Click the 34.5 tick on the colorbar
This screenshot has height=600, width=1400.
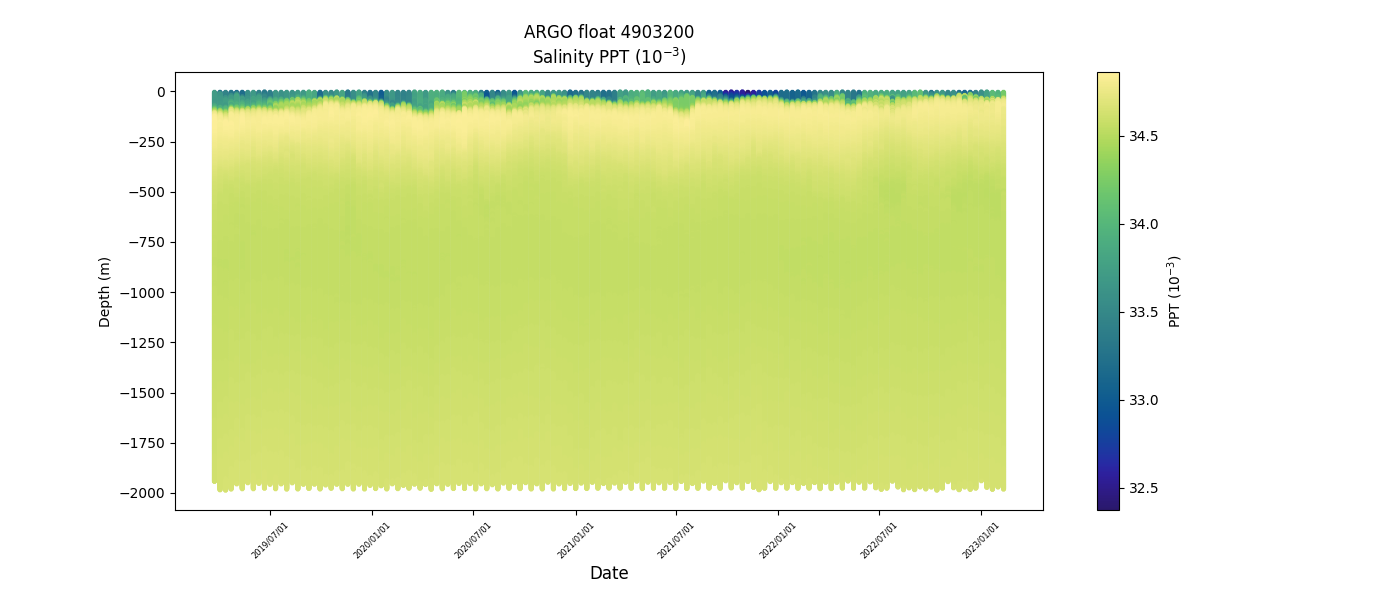[x=1143, y=136]
